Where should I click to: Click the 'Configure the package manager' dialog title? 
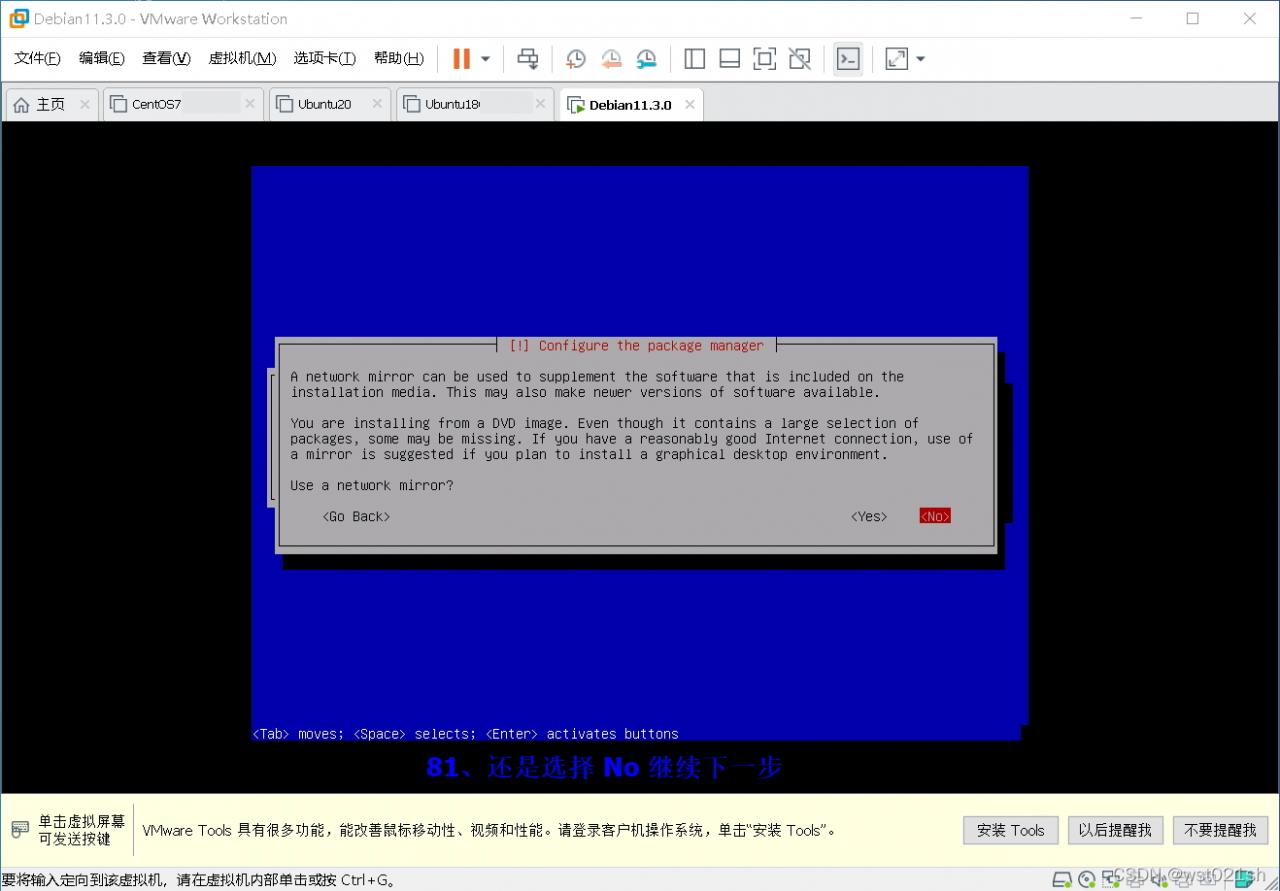tap(636, 345)
